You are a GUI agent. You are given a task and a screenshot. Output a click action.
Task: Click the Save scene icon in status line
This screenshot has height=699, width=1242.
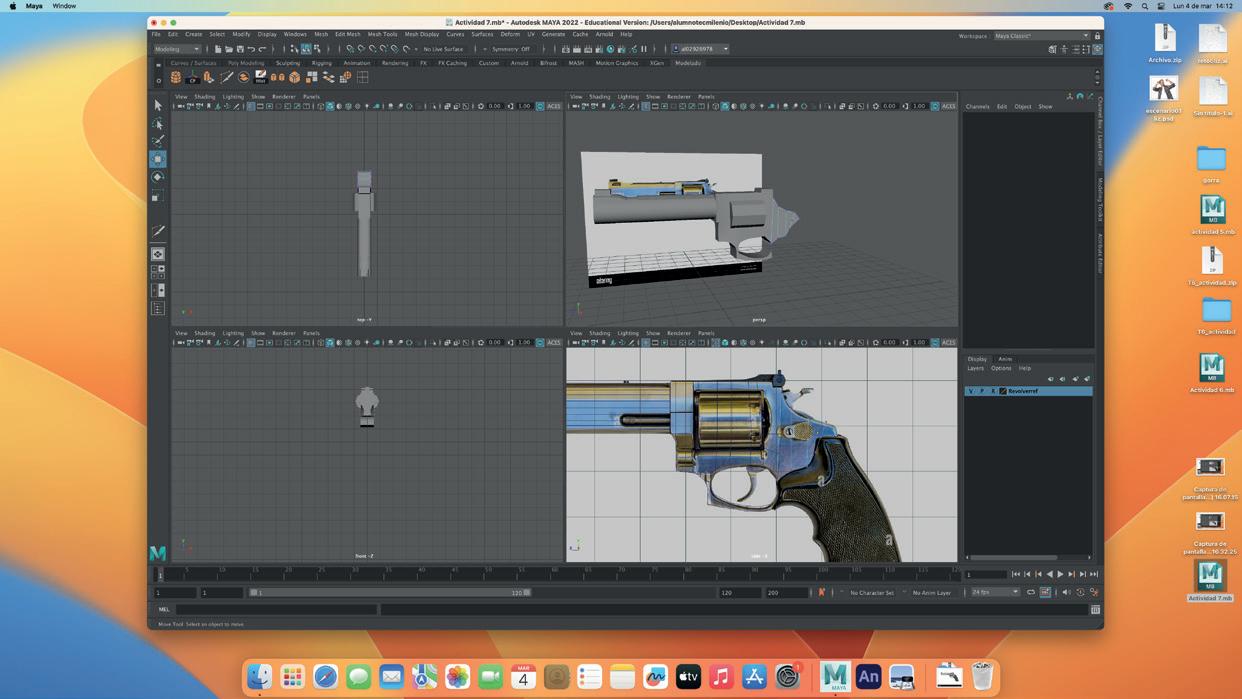click(240, 49)
